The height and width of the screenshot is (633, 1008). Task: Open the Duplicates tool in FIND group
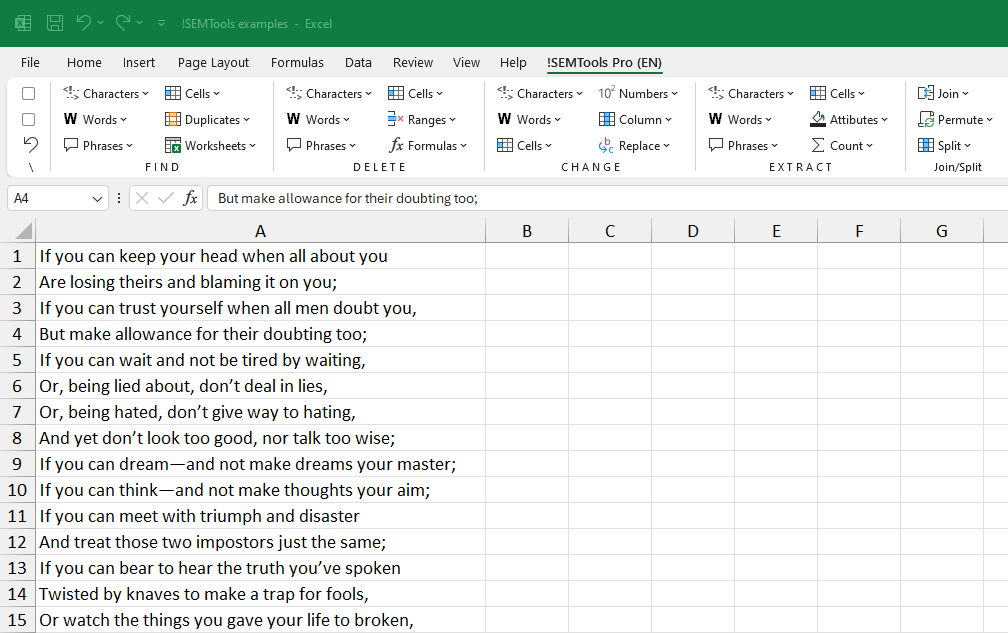point(208,119)
